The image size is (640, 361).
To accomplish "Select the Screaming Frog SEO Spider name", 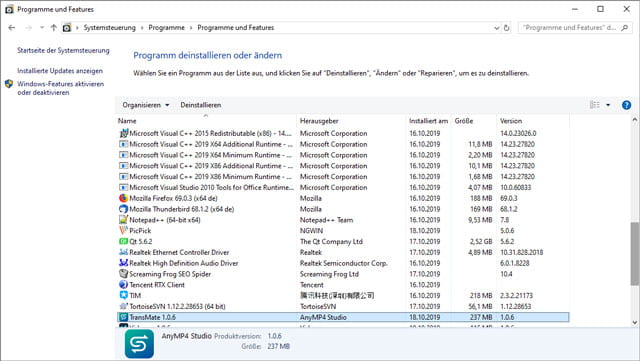I will (x=170, y=274).
